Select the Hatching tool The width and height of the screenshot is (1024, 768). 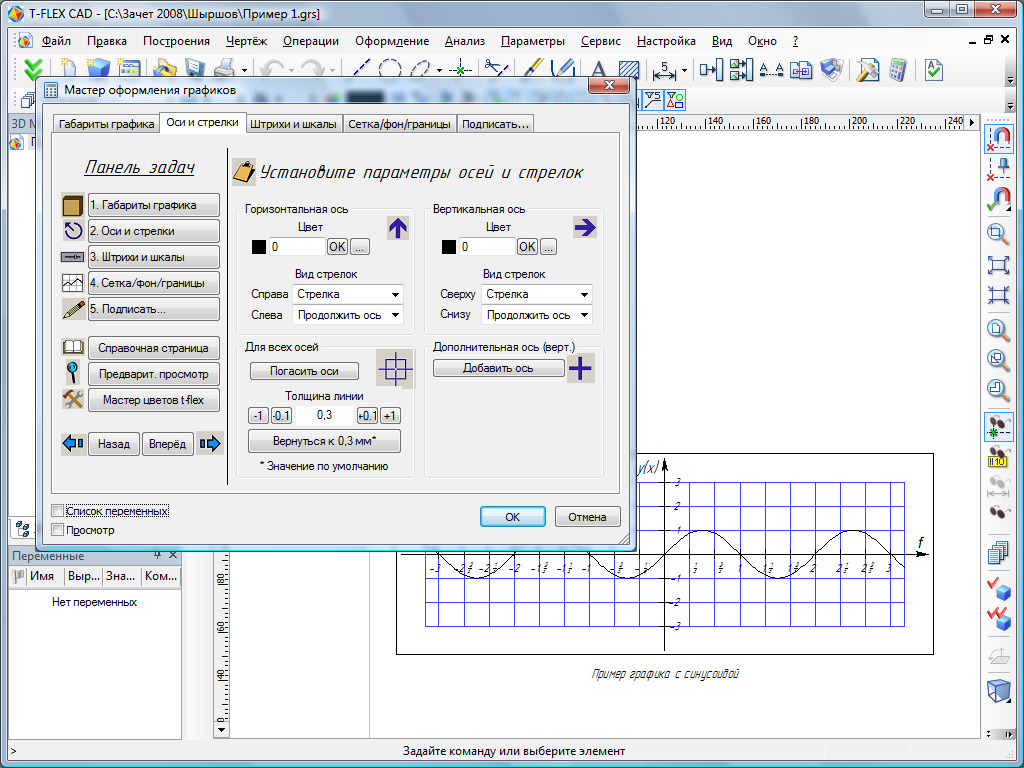[628, 70]
